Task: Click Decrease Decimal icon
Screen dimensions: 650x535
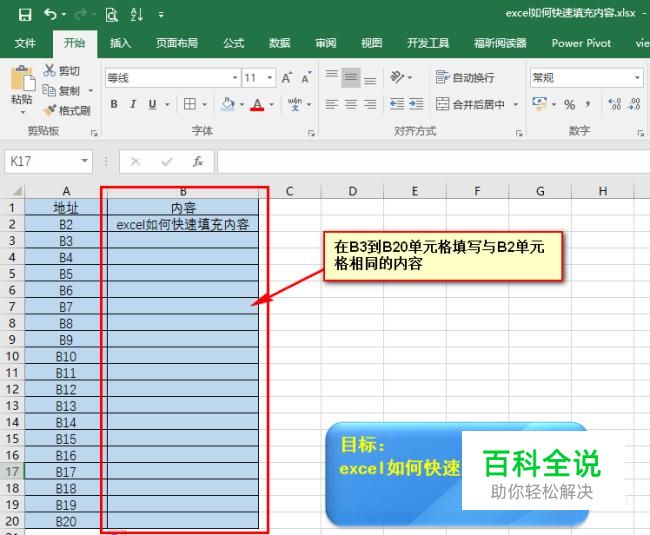Action: tap(634, 104)
